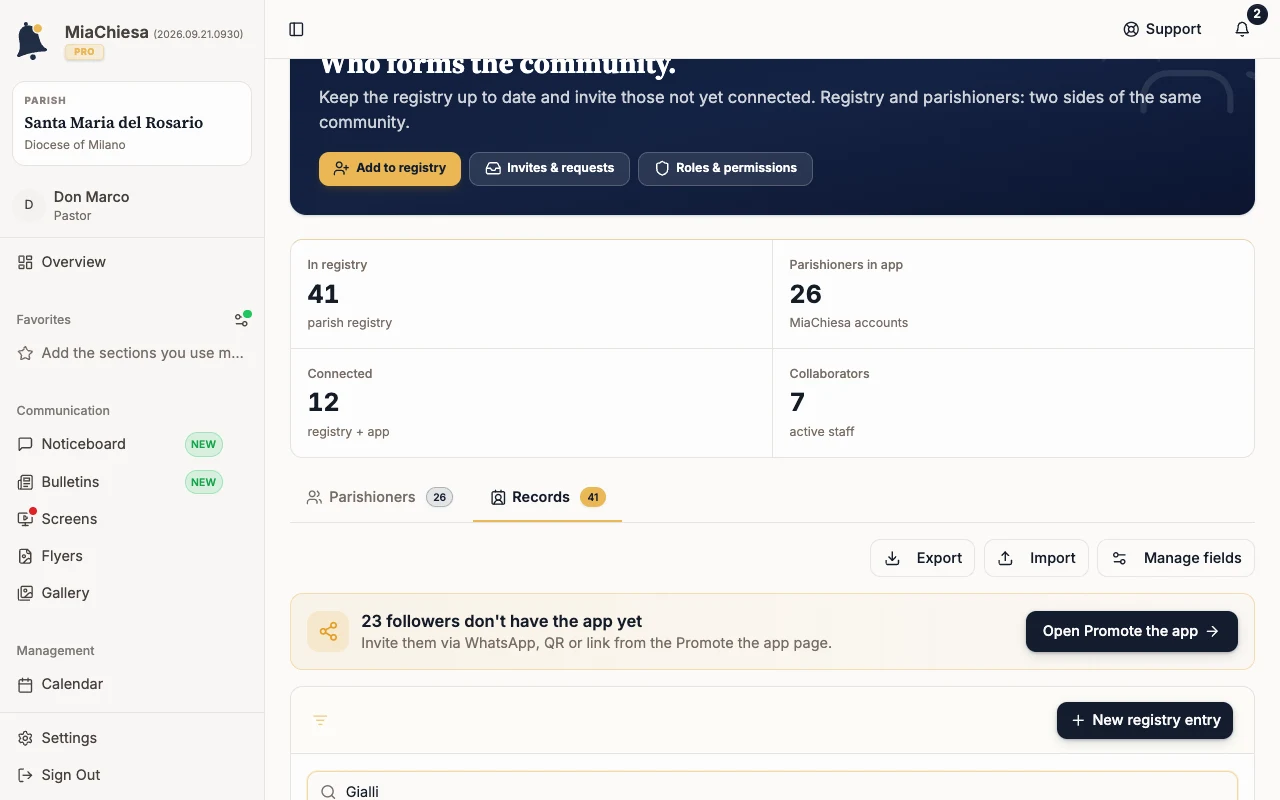Open the Calendar in Management
Viewport: 1280px width, 800px height.
132,684
